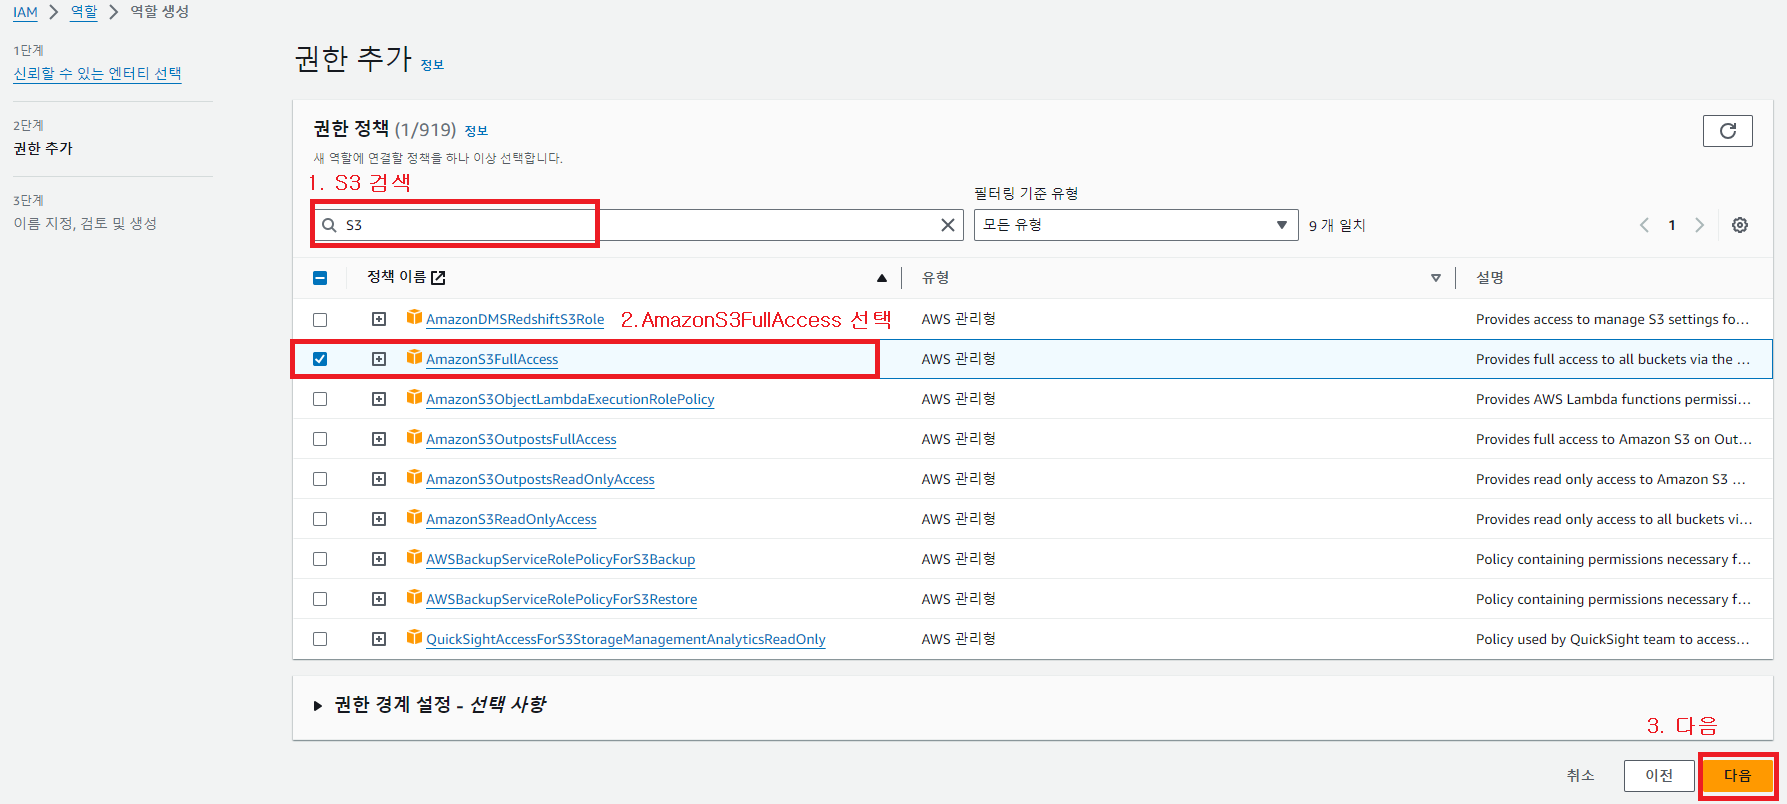The width and height of the screenshot is (1787, 804).
Task: Click the 이전 button
Action: 1659,775
